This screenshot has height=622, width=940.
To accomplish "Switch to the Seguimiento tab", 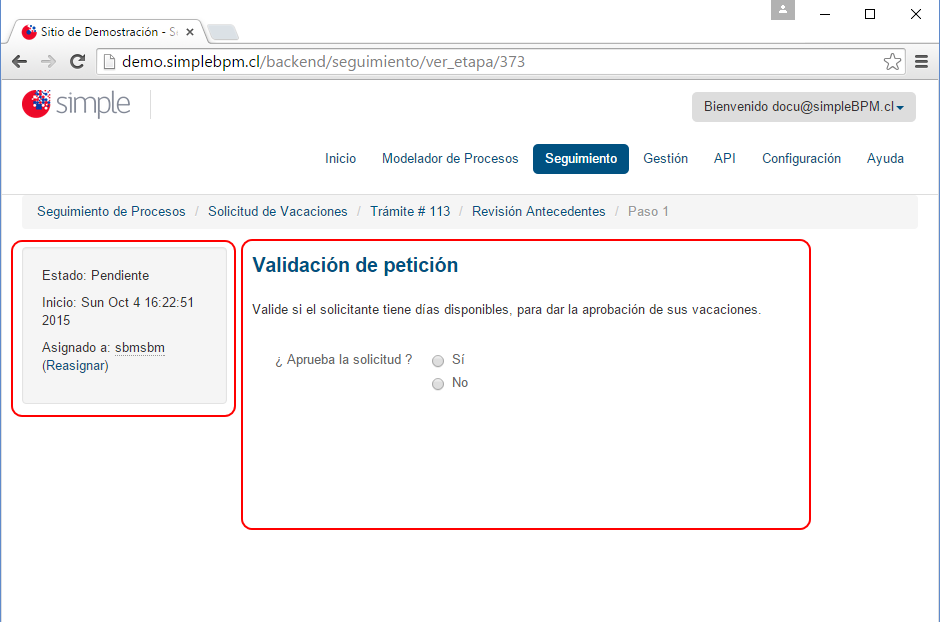I will pos(580,158).
